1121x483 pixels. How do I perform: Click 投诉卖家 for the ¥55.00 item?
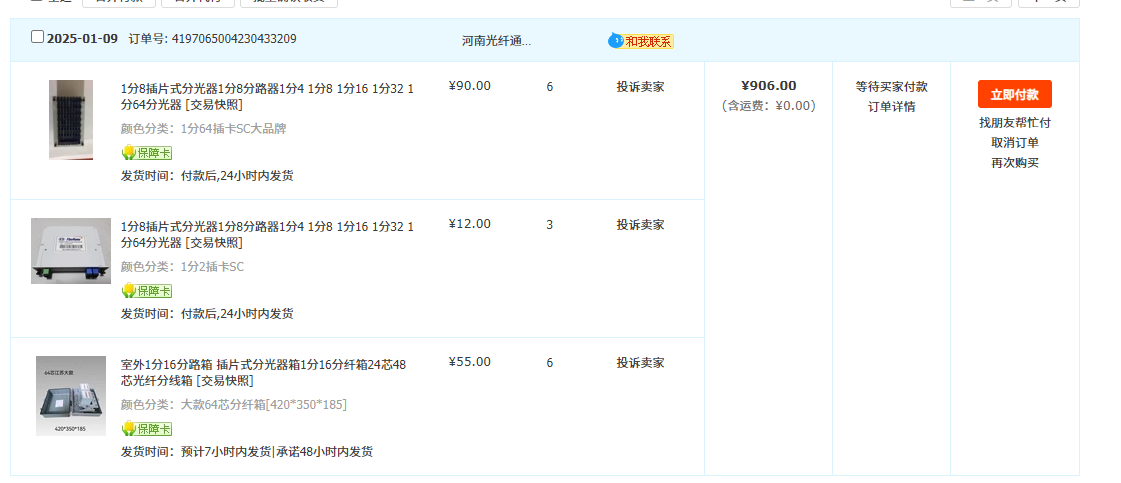(x=640, y=363)
